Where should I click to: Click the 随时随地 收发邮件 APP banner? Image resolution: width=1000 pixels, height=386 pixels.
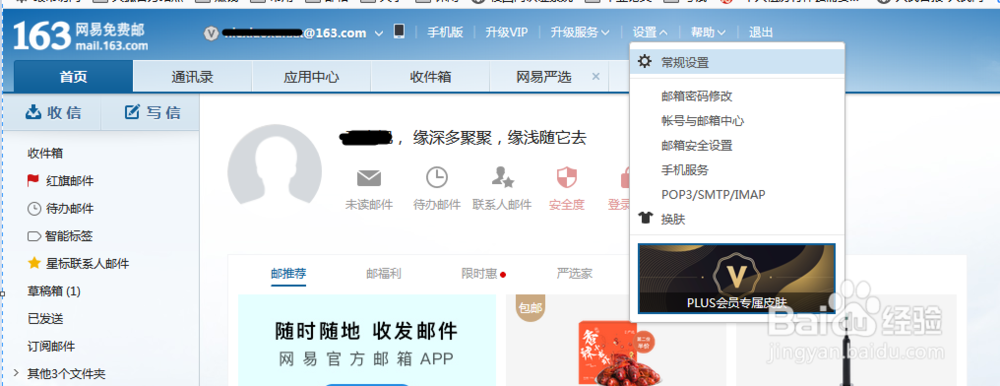coord(367,340)
